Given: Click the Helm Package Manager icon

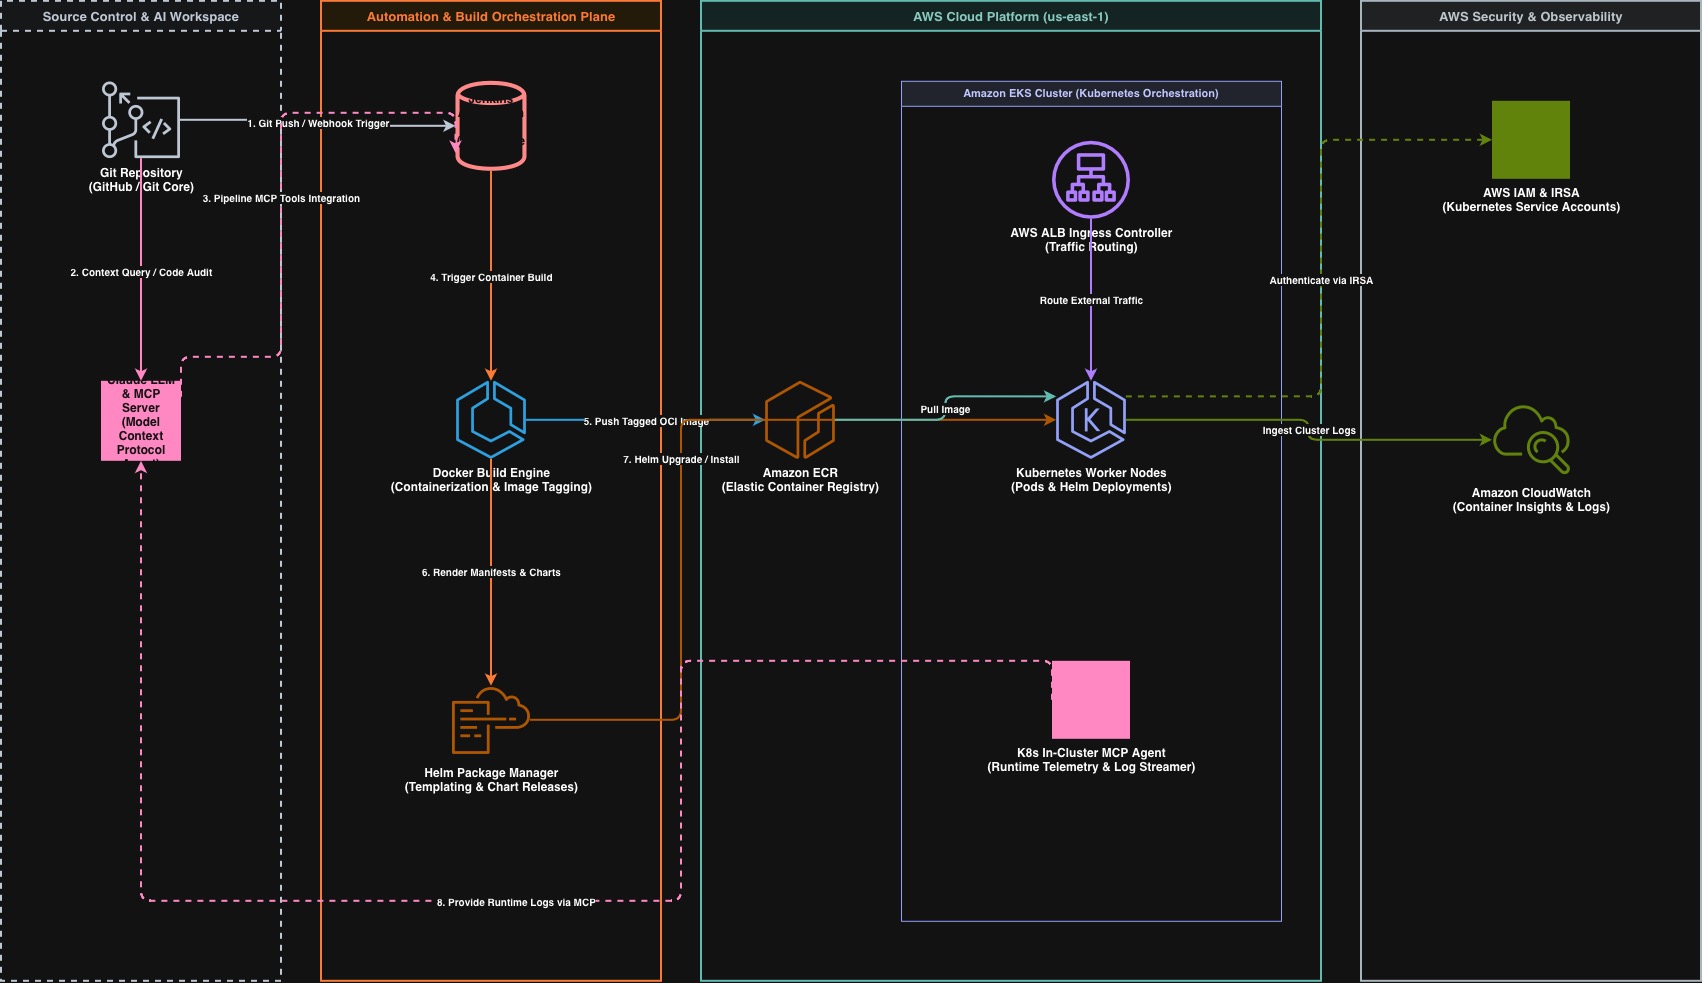Looking at the screenshot, I should (x=491, y=720).
